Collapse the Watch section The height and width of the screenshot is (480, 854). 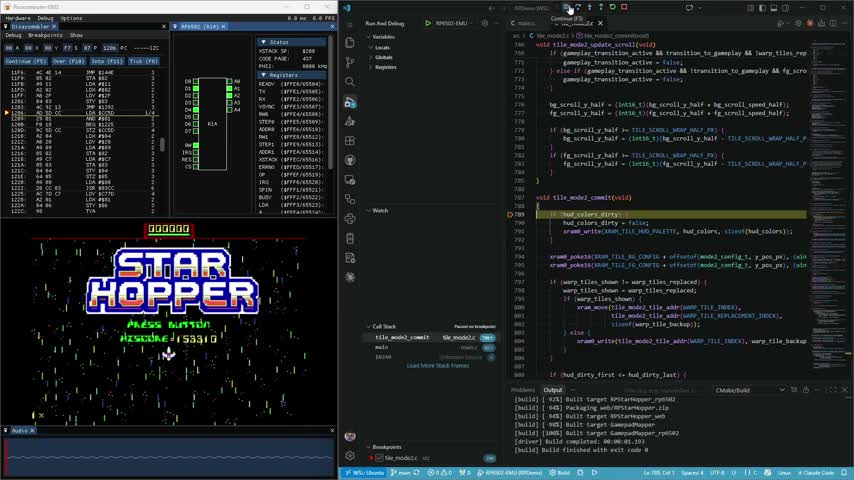pyautogui.click(x=380, y=210)
